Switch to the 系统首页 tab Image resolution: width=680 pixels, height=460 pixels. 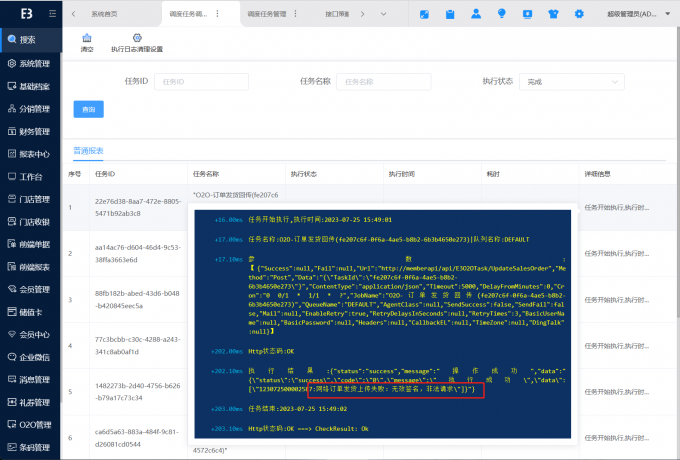[104, 15]
